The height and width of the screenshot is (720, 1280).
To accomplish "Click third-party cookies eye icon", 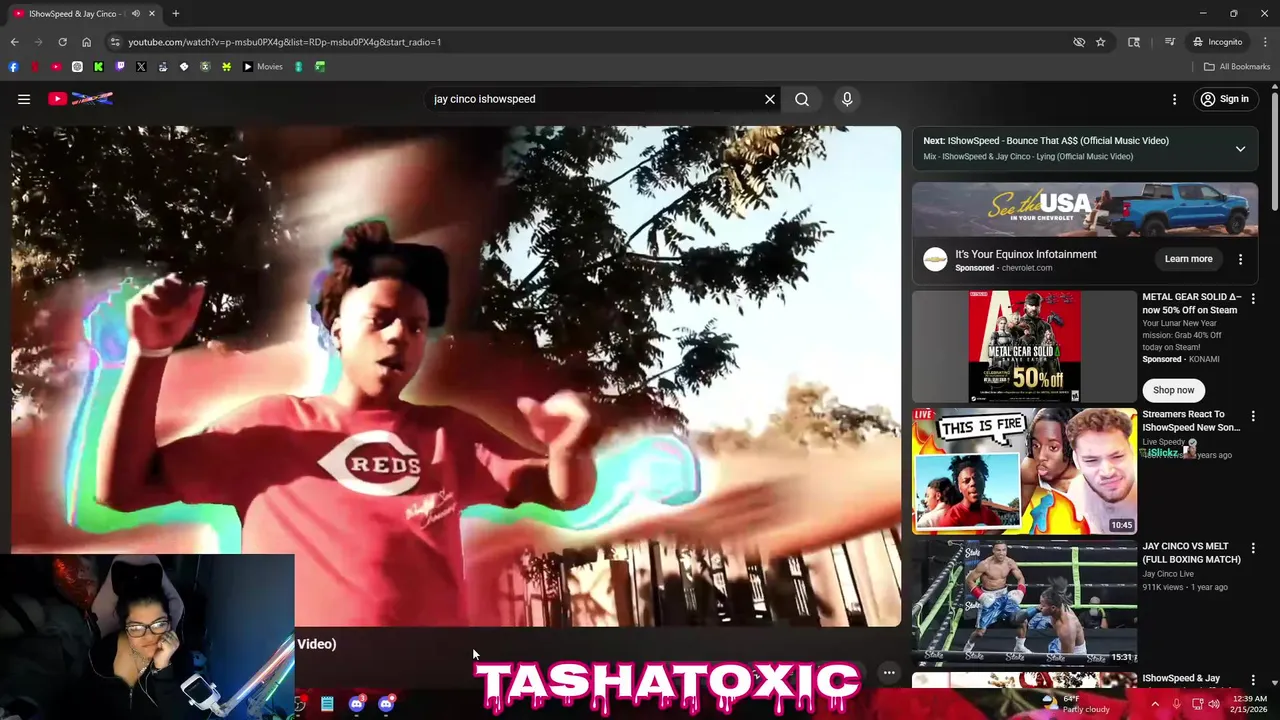I will coord(1079,42).
